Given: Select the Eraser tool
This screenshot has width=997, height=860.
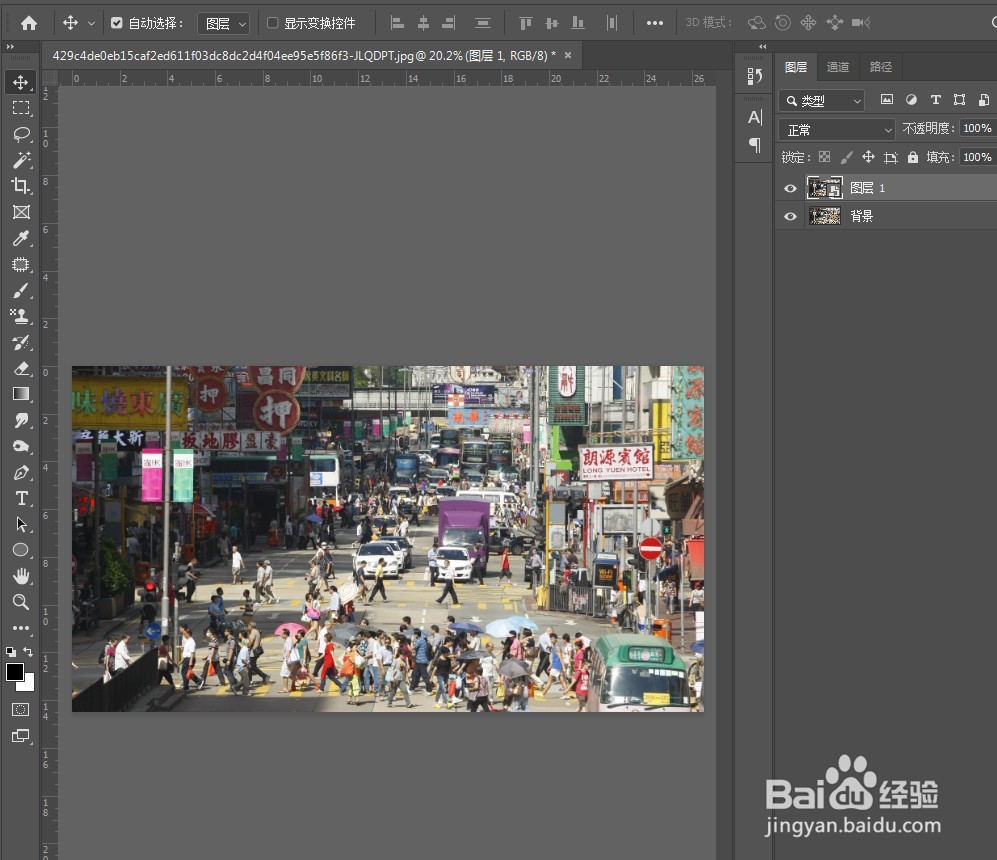Looking at the screenshot, I should coord(20,368).
